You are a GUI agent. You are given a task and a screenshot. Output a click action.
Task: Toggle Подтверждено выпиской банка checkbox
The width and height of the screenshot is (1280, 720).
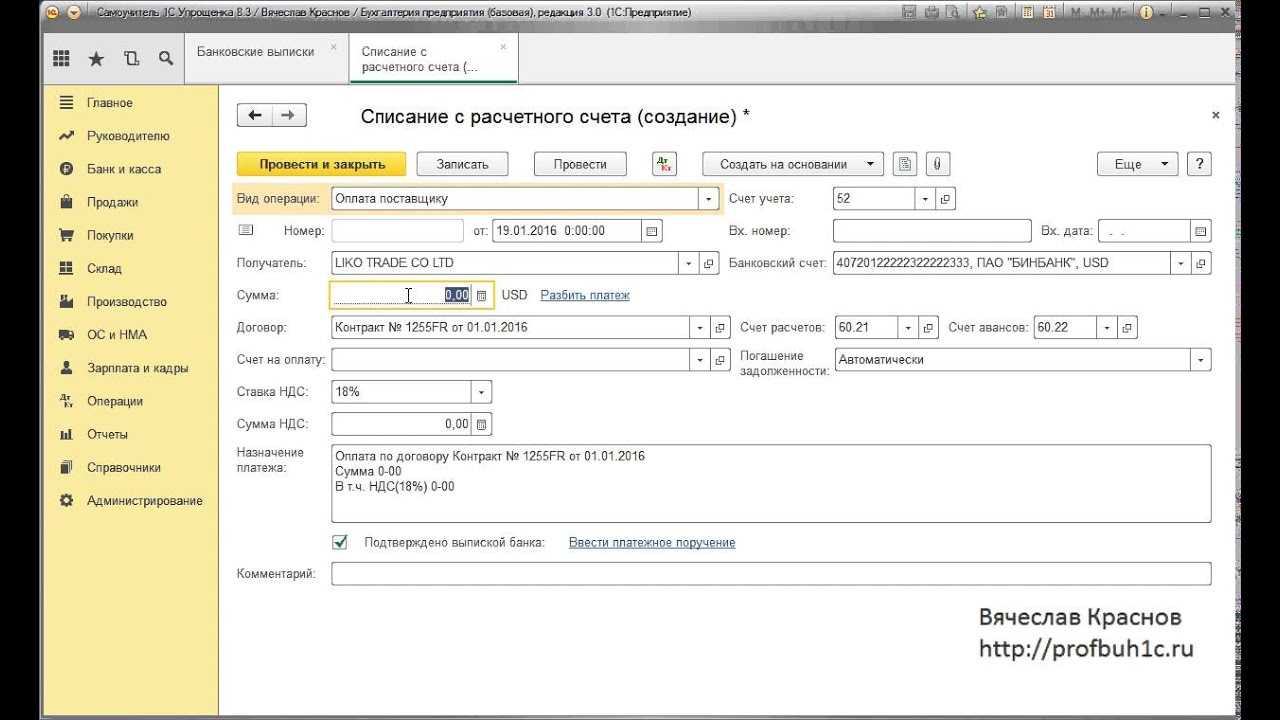pos(340,542)
